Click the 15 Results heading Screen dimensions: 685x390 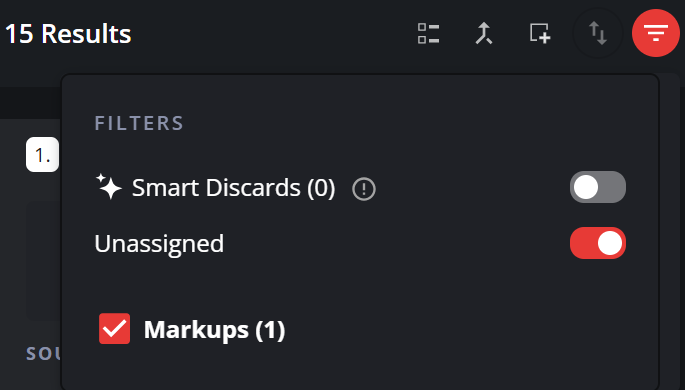click(68, 34)
